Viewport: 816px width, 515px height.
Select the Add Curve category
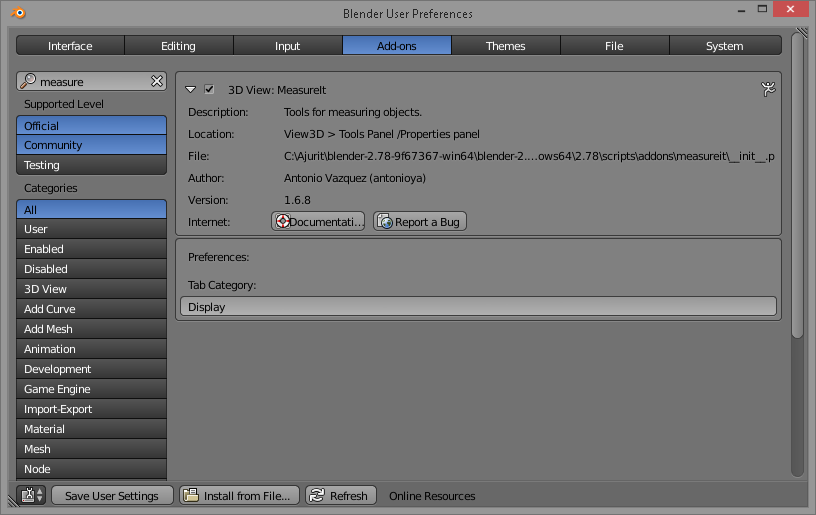(x=92, y=309)
